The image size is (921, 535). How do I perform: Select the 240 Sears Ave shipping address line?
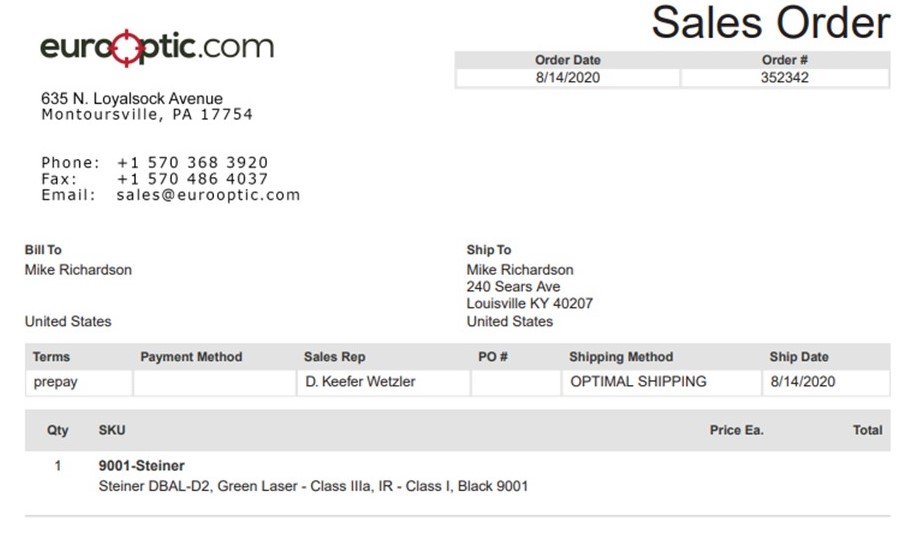[513, 287]
